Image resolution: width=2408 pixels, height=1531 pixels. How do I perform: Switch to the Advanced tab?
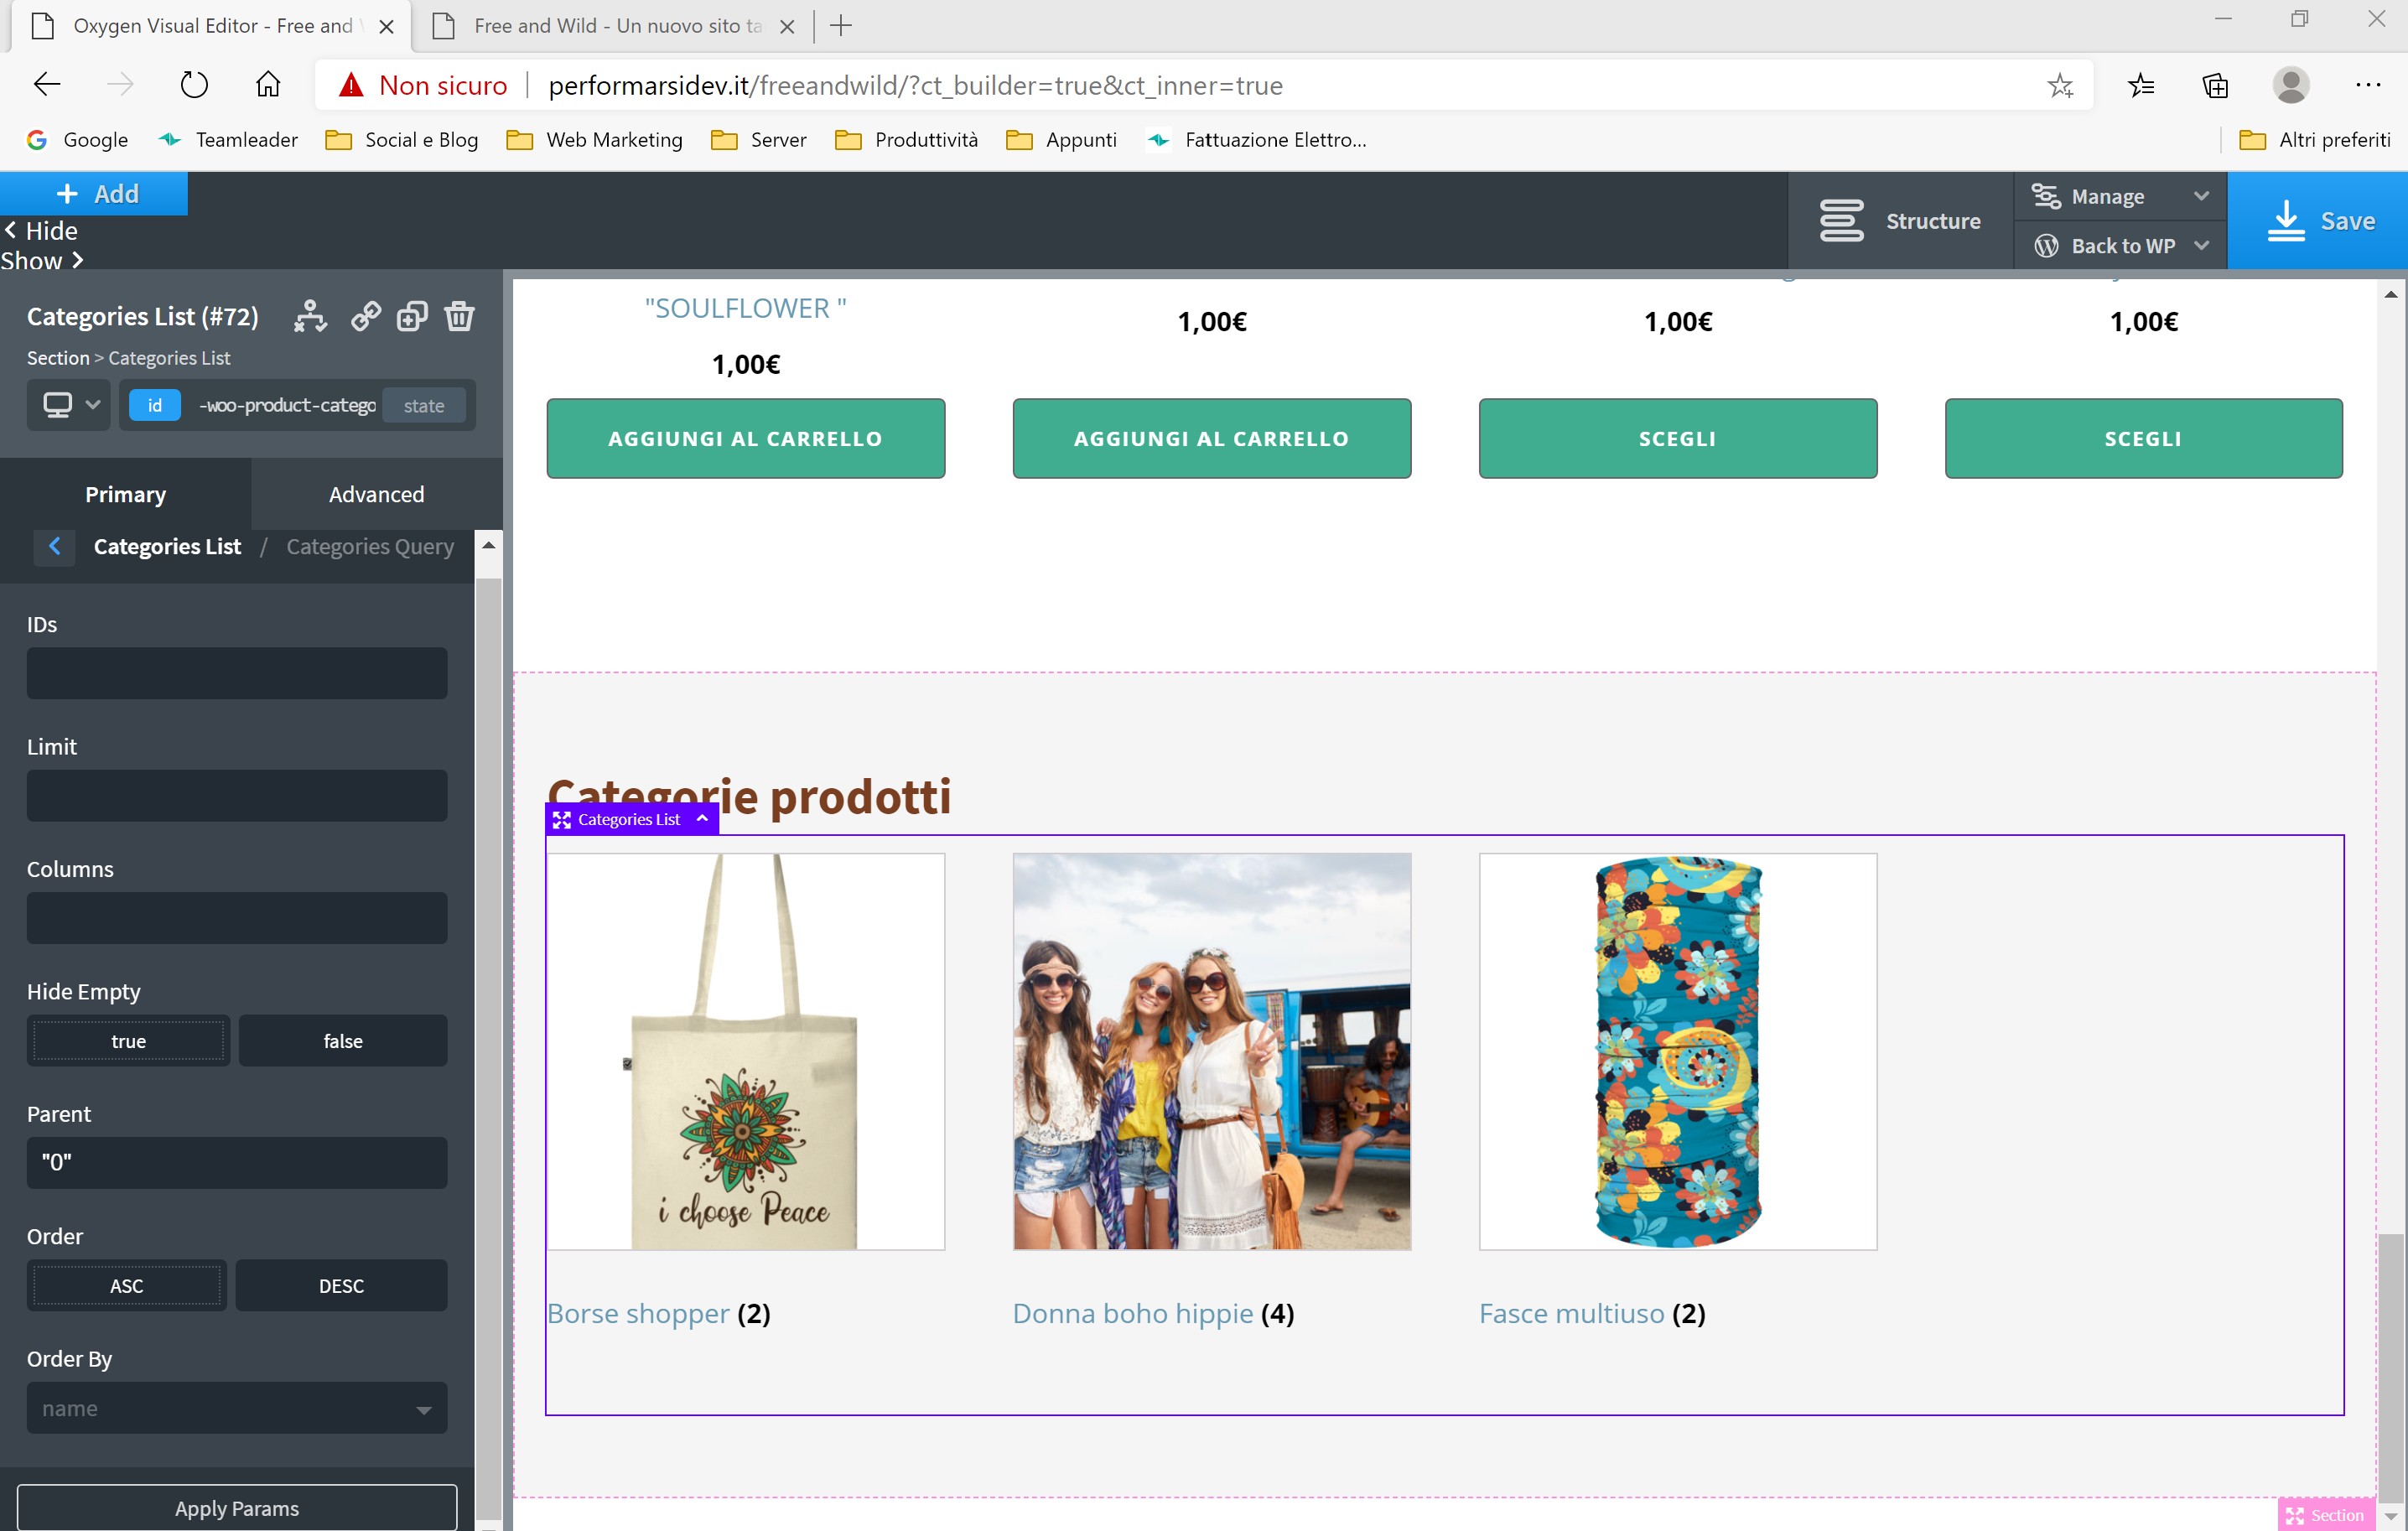[376, 493]
